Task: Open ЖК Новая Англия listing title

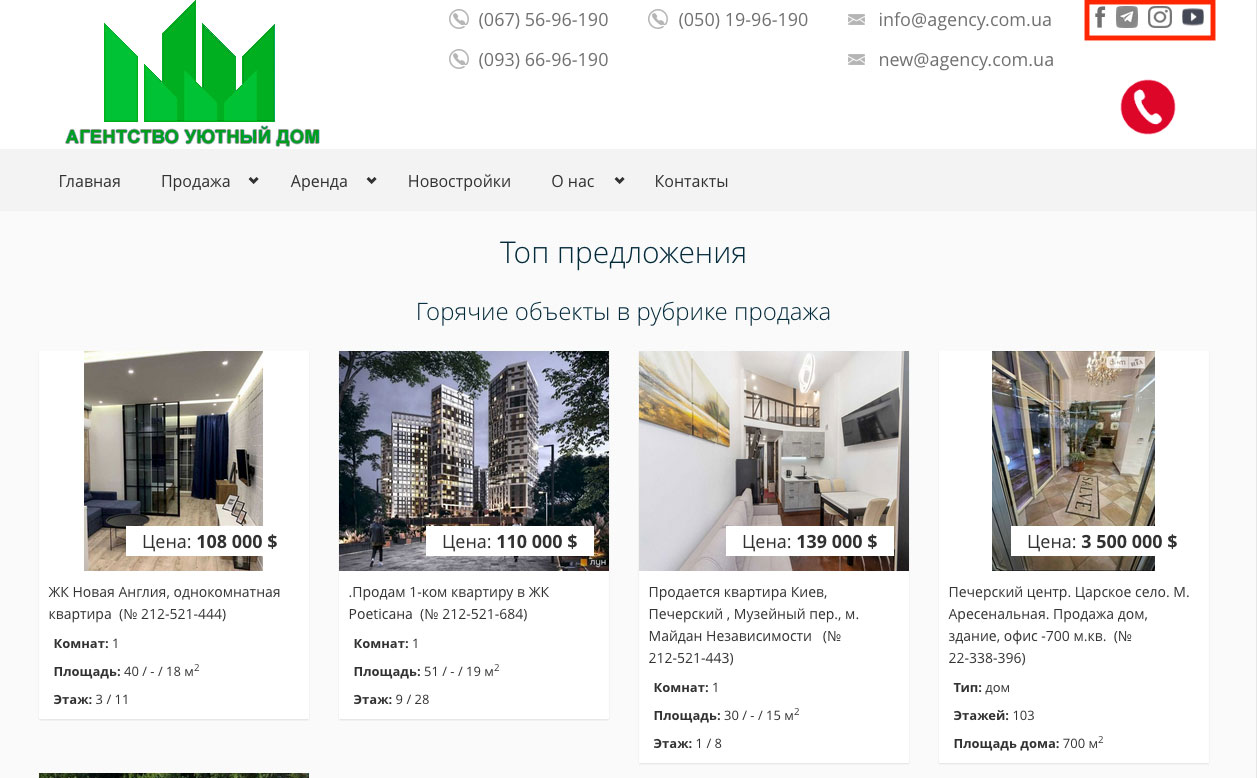Action: tap(164, 603)
